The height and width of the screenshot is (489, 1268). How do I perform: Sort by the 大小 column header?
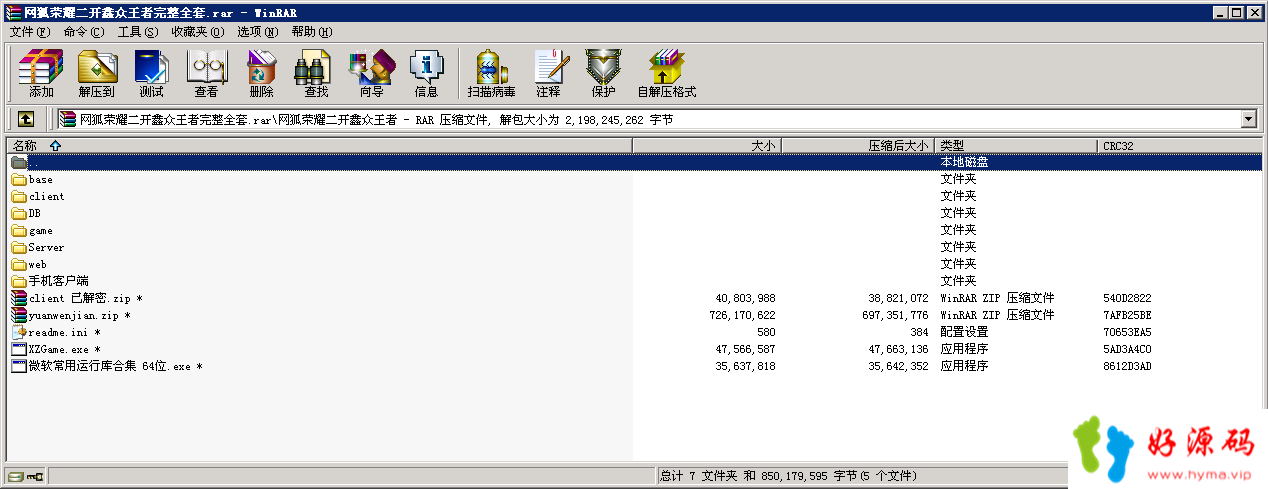click(707, 146)
